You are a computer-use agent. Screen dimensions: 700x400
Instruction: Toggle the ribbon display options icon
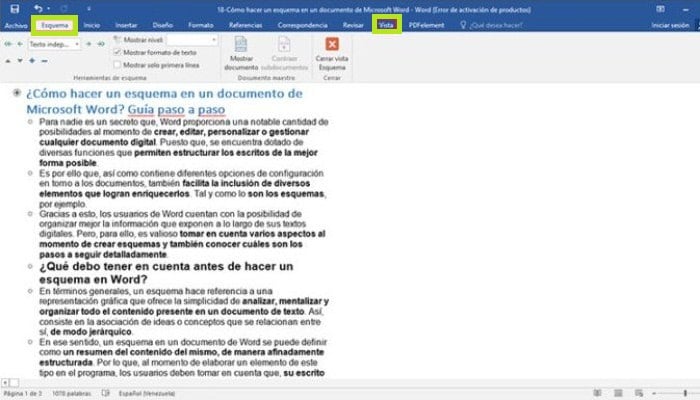pos(660,9)
